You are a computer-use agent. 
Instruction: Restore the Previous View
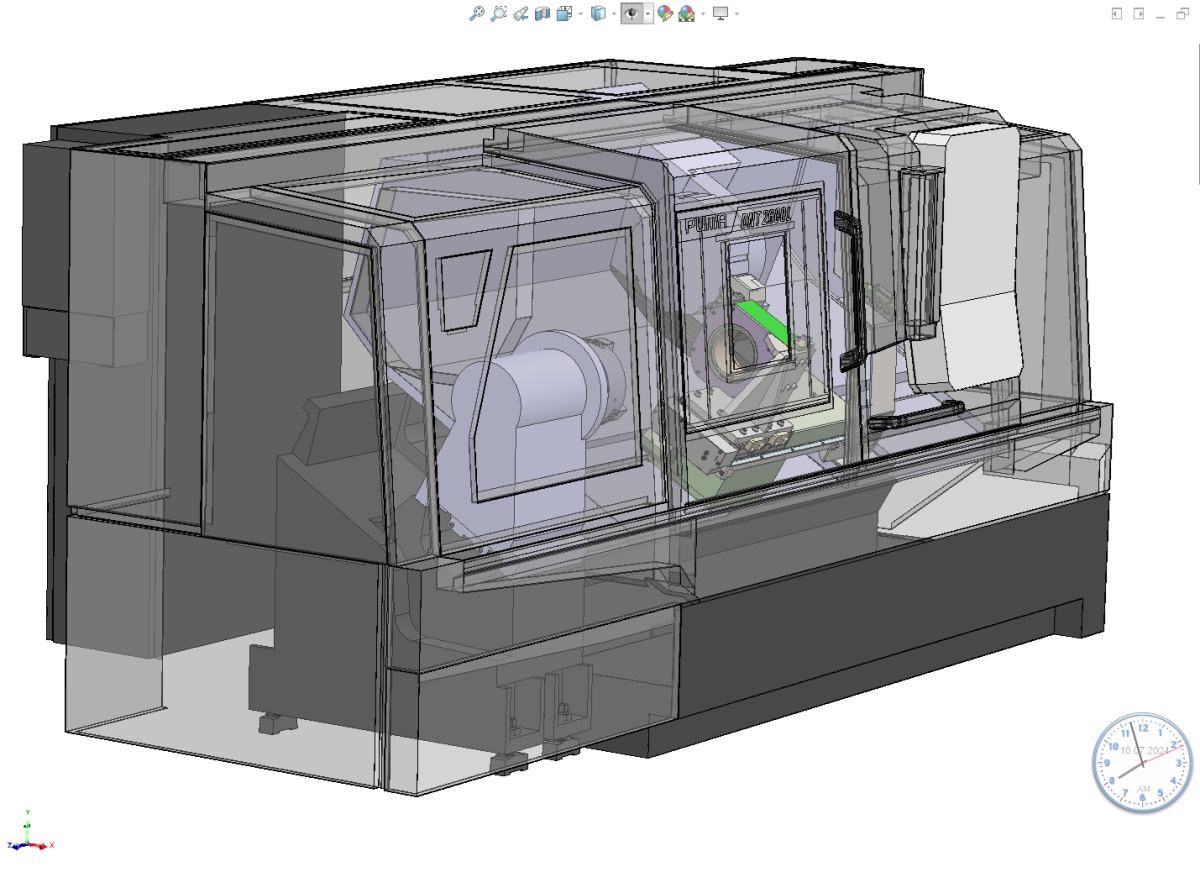tap(520, 13)
